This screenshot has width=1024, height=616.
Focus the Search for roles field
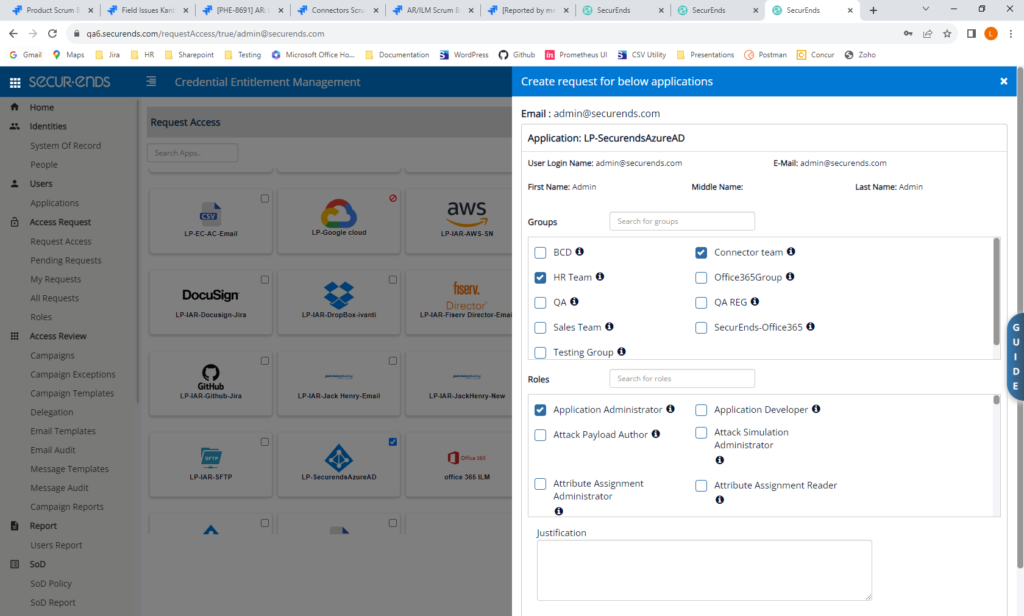click(682, 378)
